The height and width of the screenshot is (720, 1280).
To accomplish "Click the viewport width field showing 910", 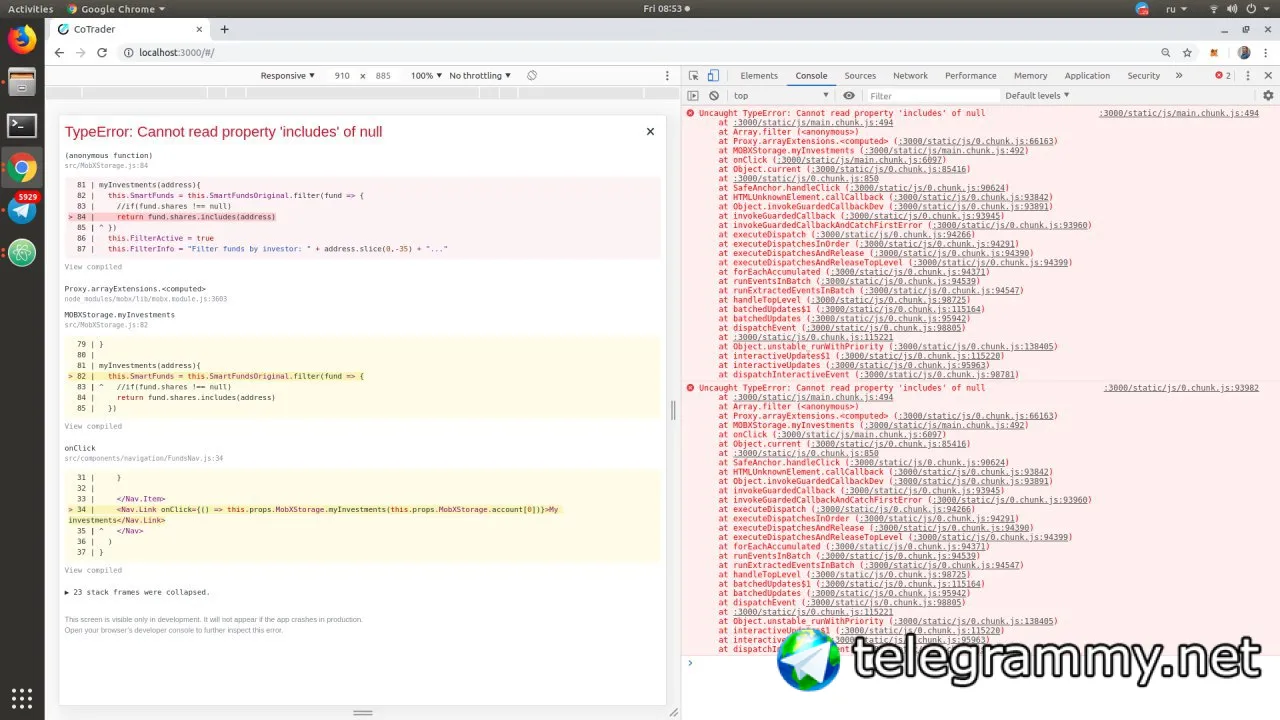I will (342, 76).
